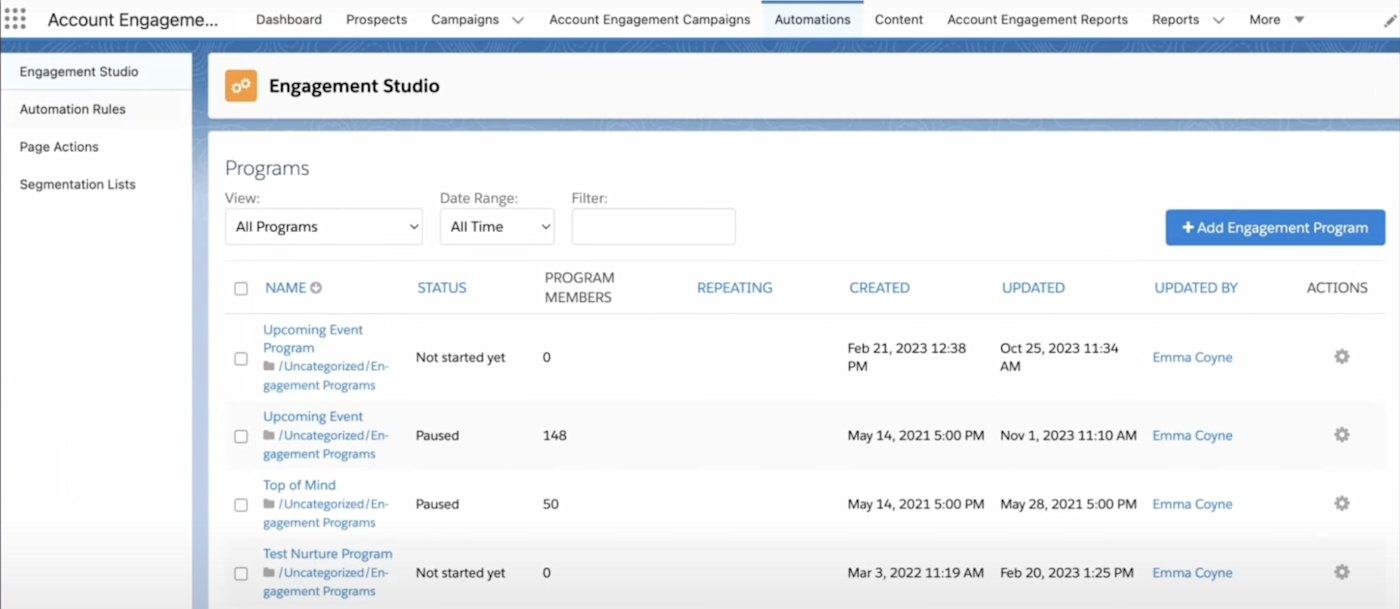Click the Nov 1, 2023 11:10 AM date

coord(1068,435)
